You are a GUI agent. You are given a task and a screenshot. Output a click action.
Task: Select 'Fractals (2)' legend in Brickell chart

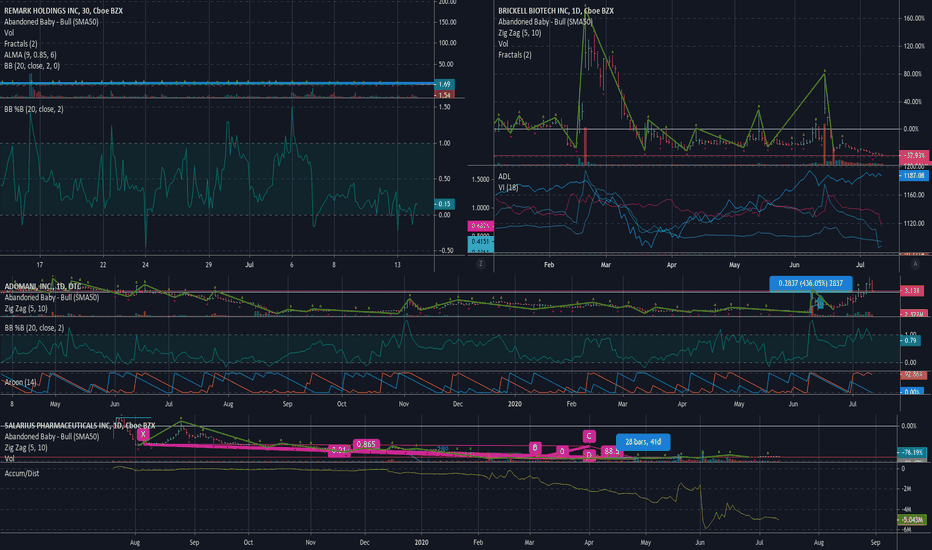coord(515,55)
